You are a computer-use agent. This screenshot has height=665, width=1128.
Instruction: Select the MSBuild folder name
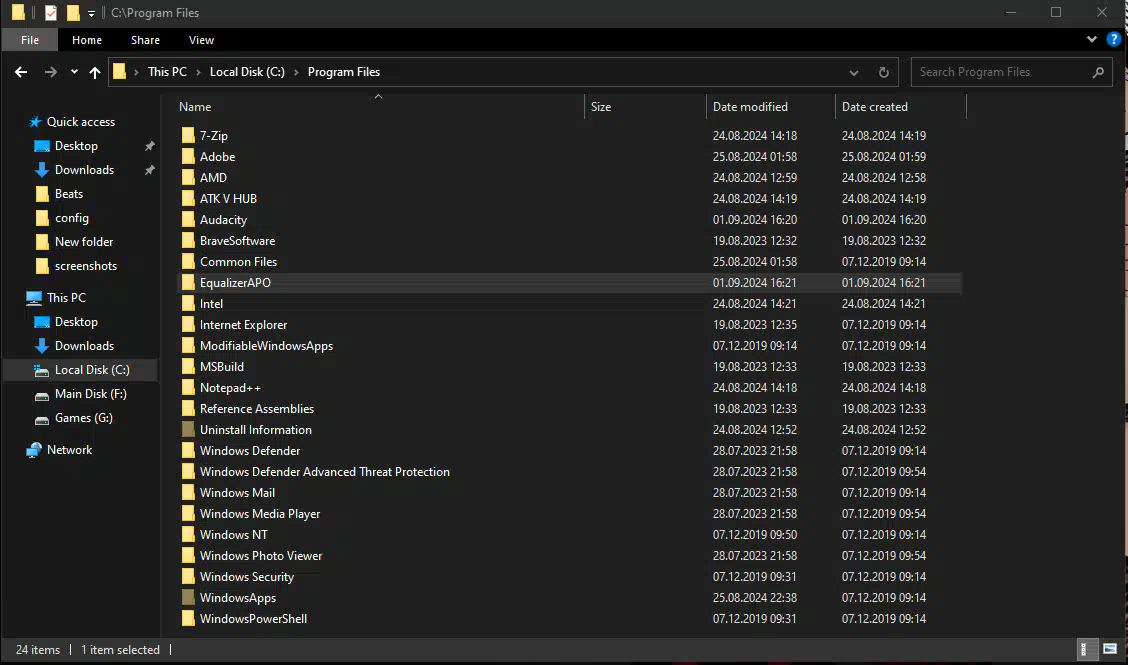(x=222, y=366)
